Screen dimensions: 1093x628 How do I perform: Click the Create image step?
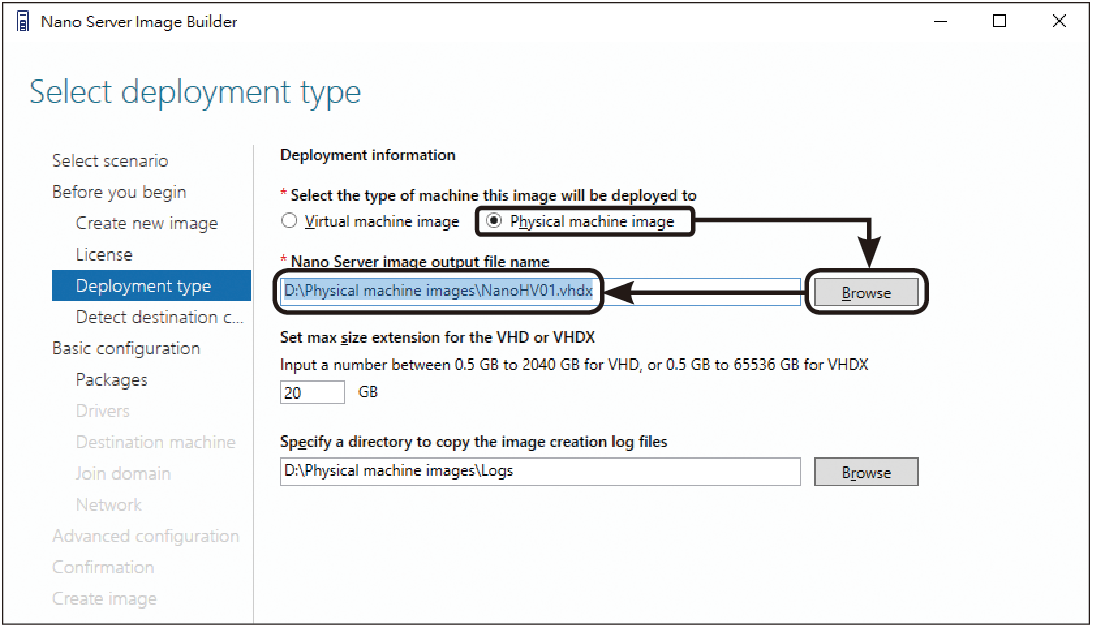coord(105,599)
